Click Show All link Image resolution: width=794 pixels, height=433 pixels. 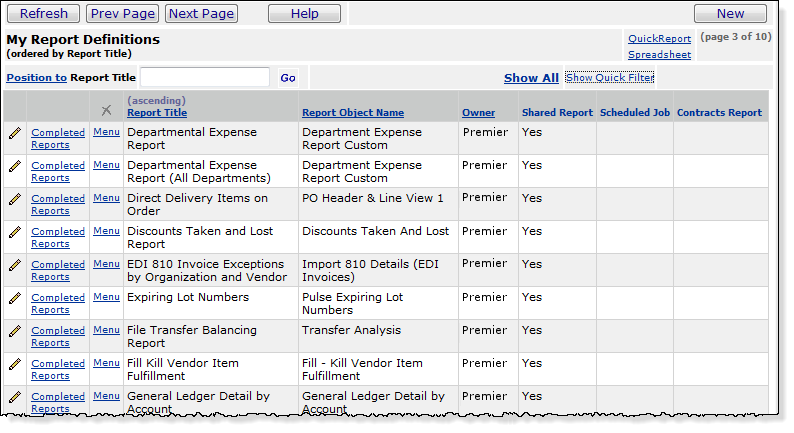[531, 78]
